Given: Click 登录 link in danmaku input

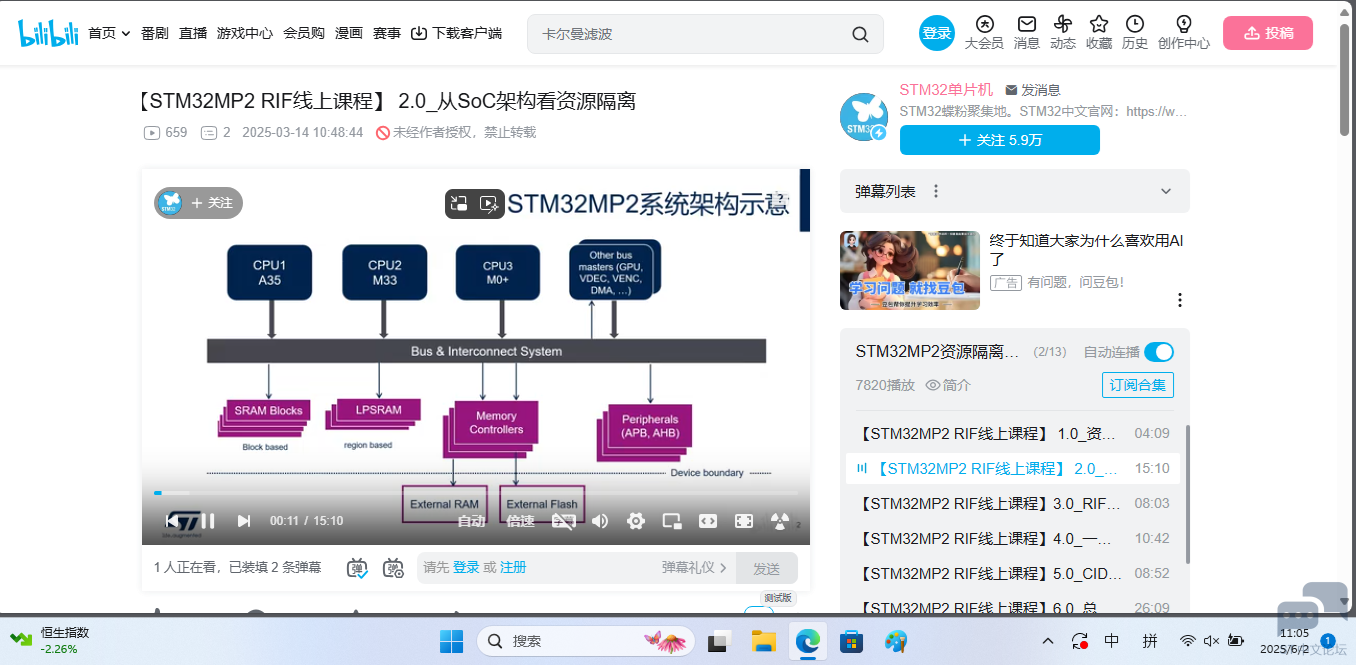Looking at the screenshot, I should (x=466, y=568).
